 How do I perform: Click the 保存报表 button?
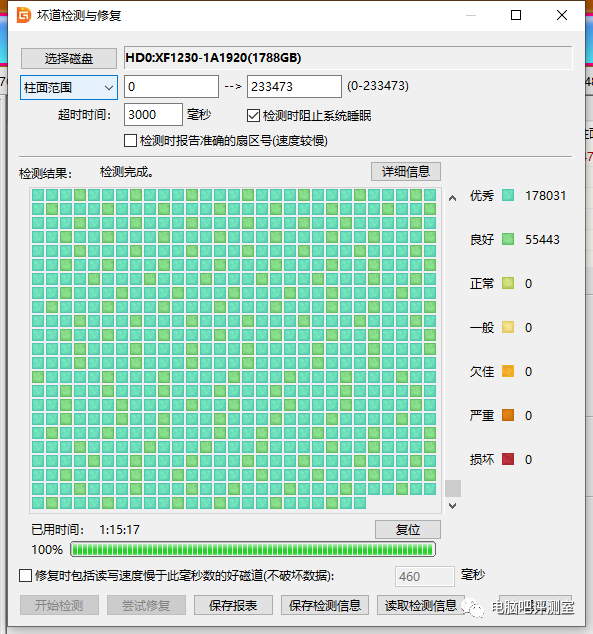pyautogui.click(x=233, y=605)
